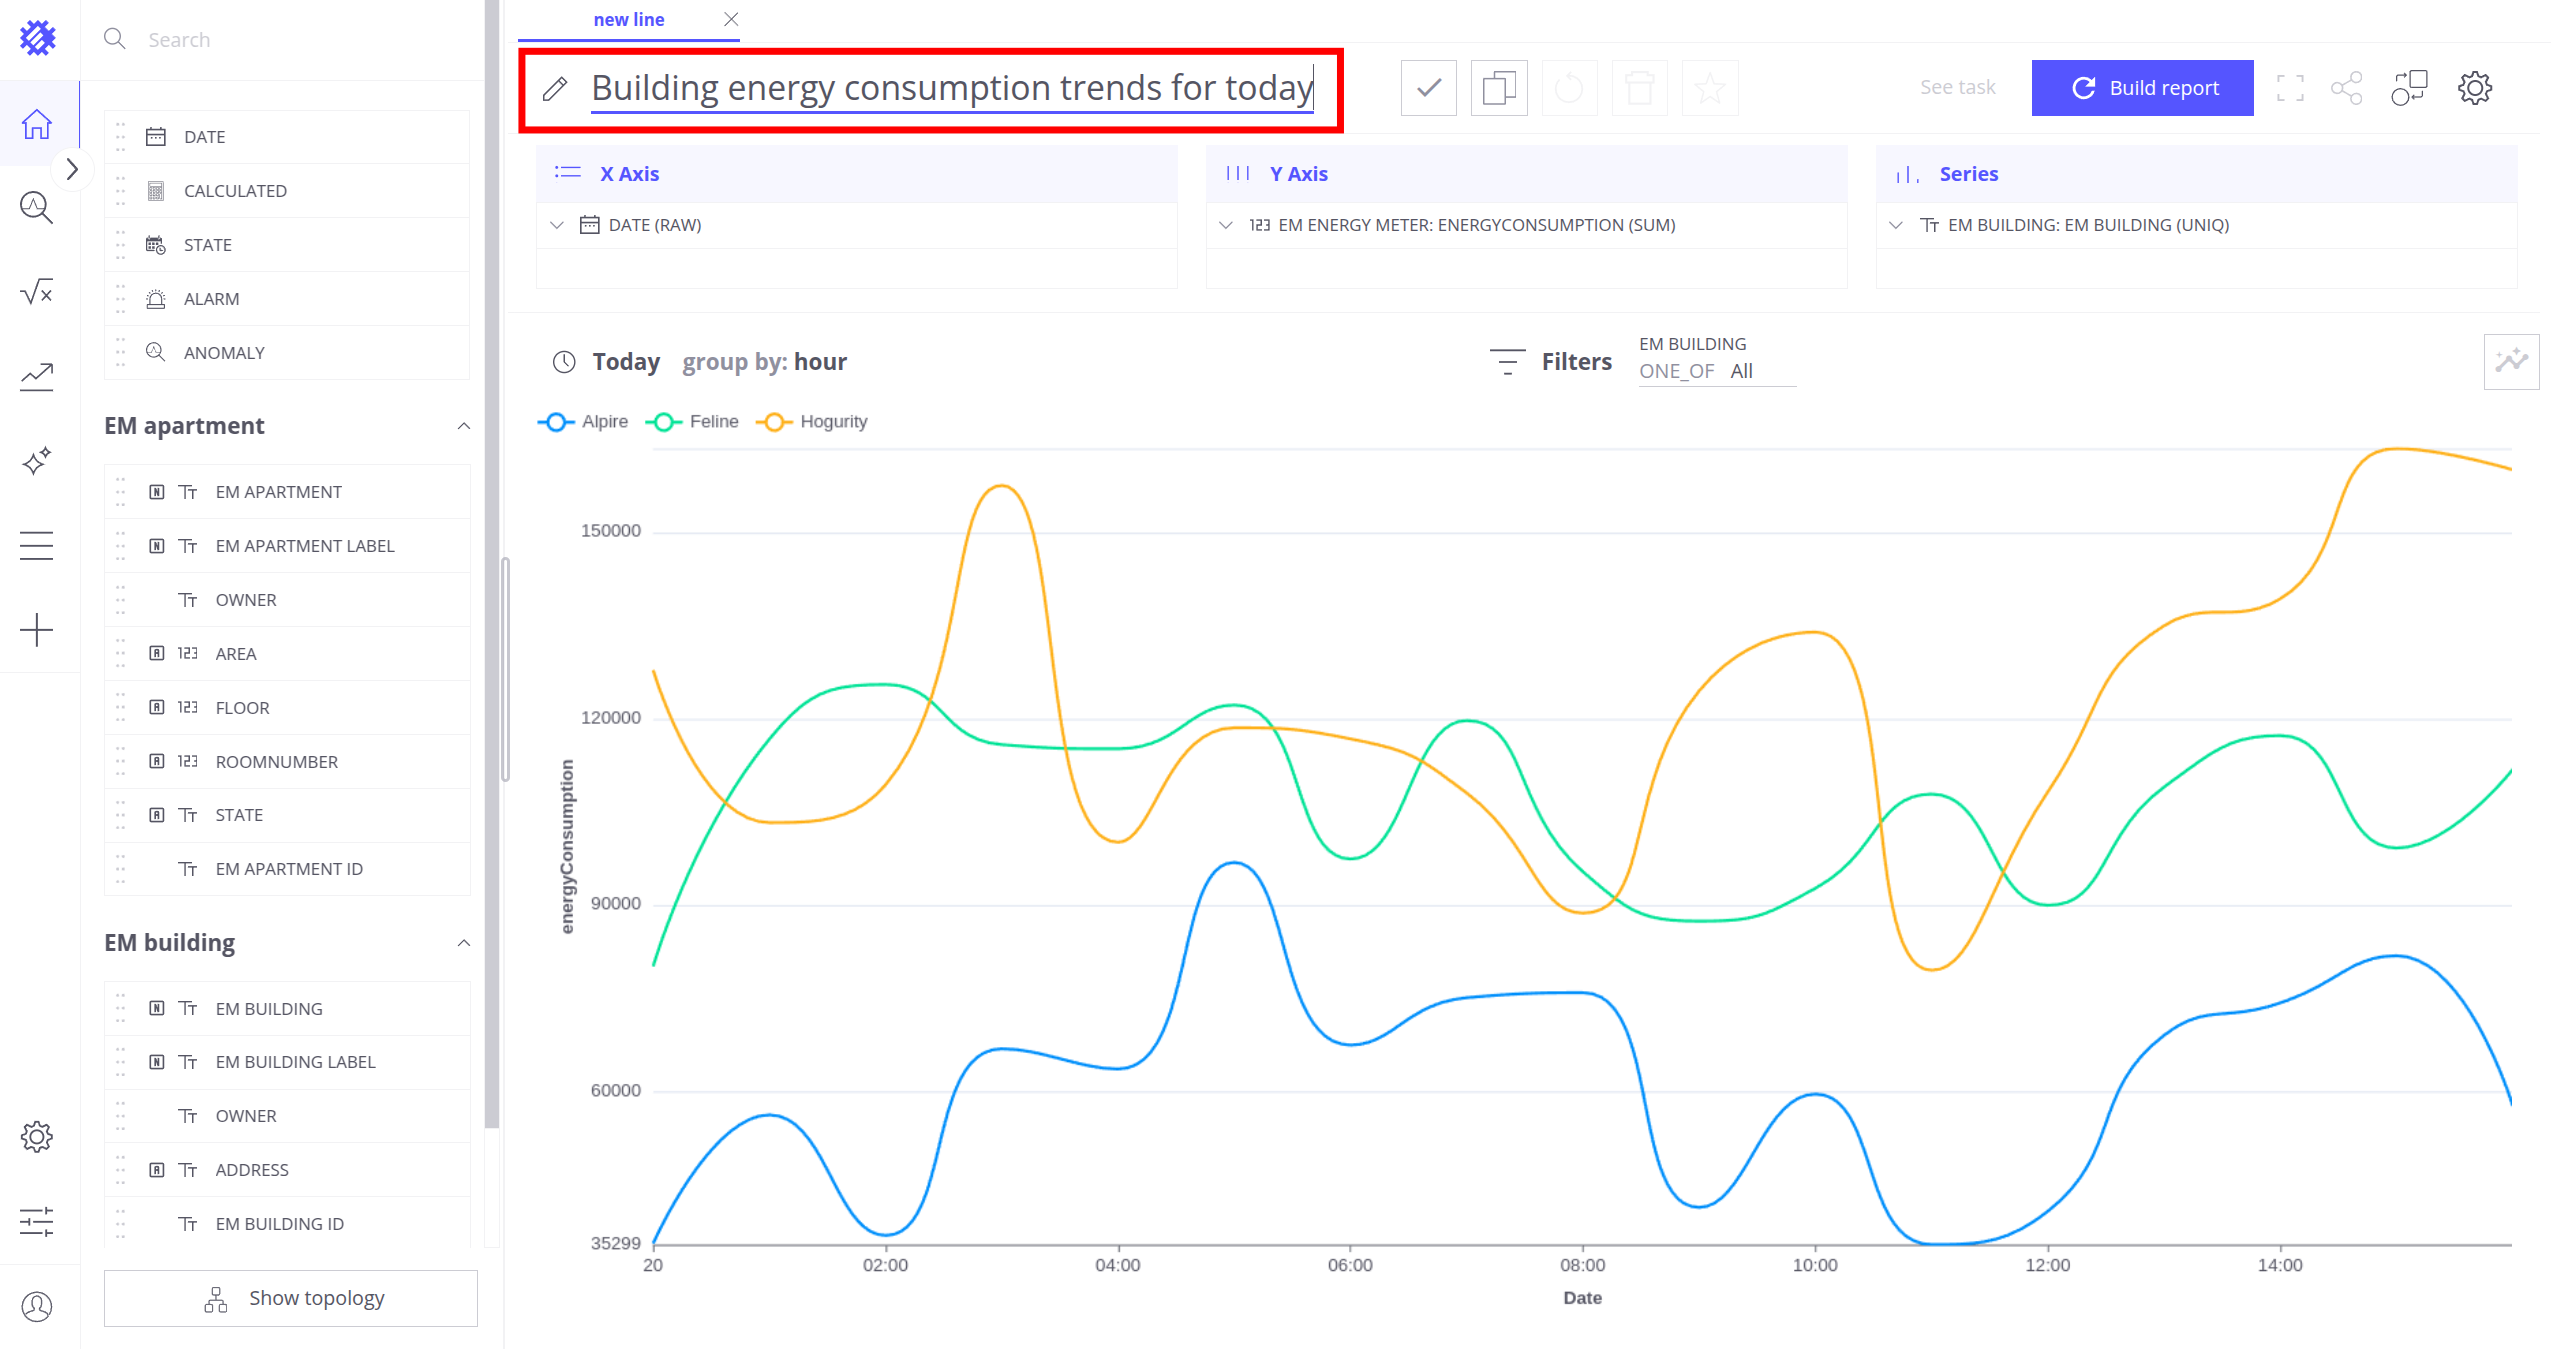Click the chart type icon at right
The height and width of the screenshot is (1349, 2551).
2510,362
